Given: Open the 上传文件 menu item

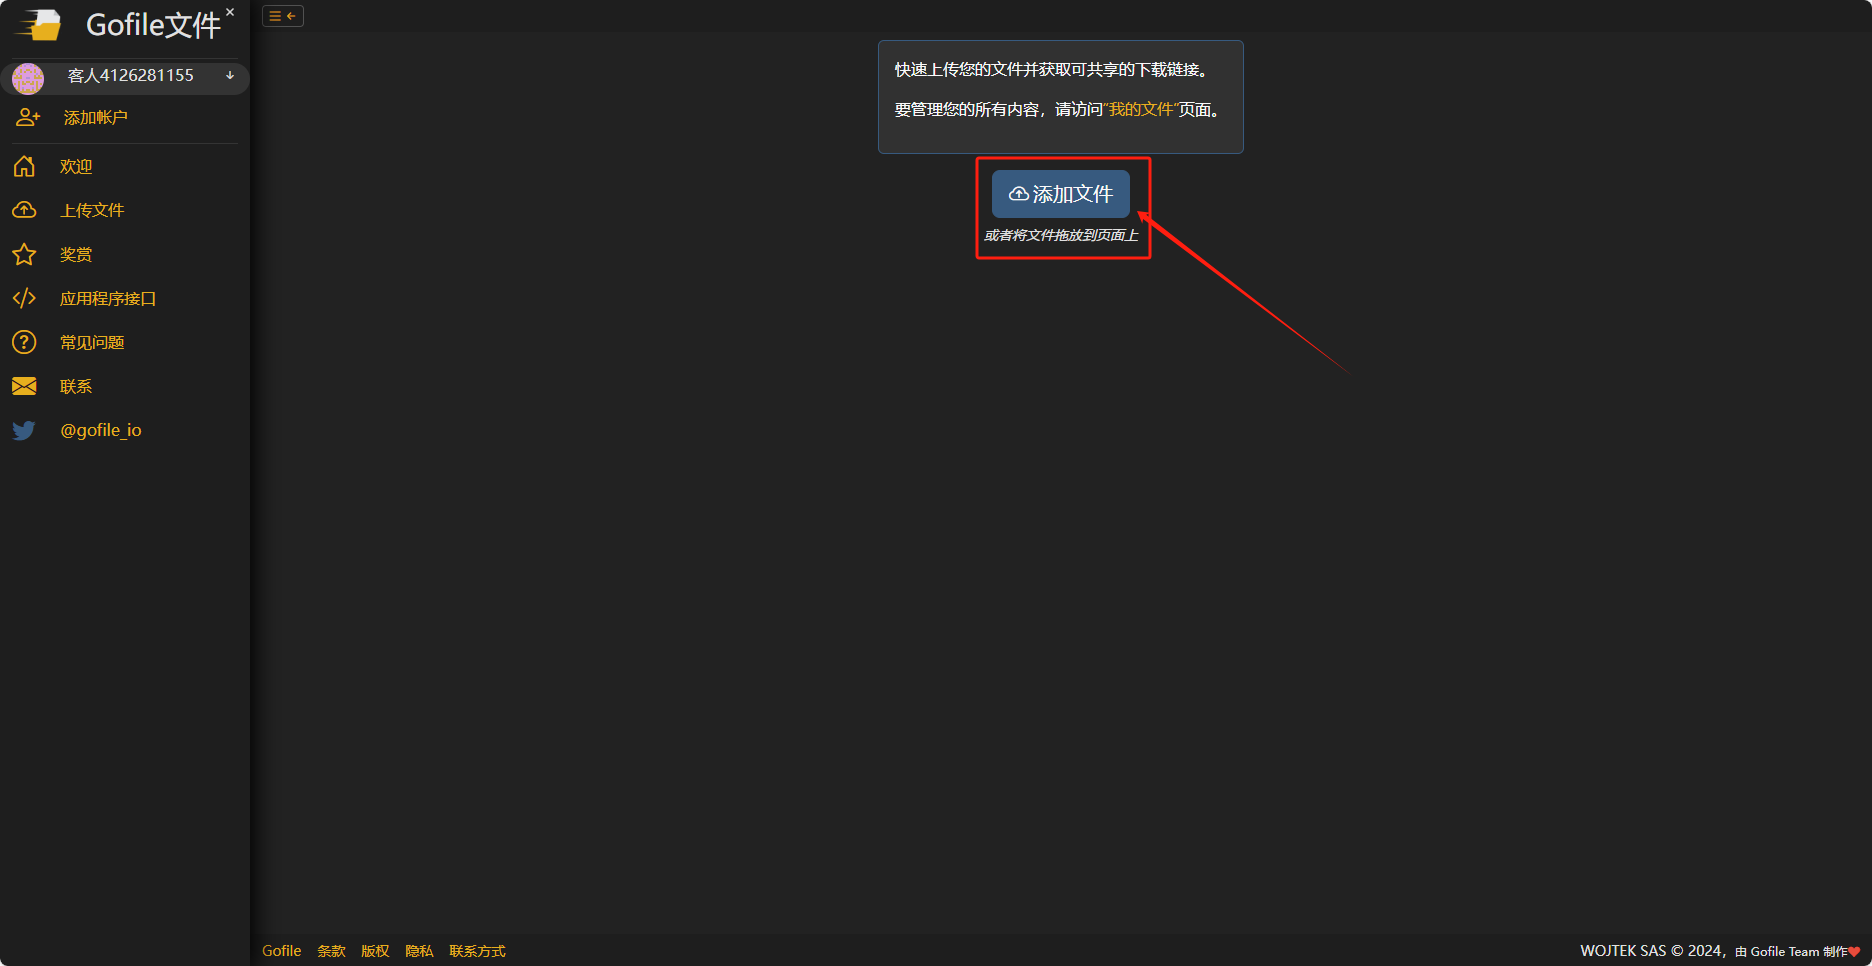Looking at the screenshot, I should [x=92, y=211].
